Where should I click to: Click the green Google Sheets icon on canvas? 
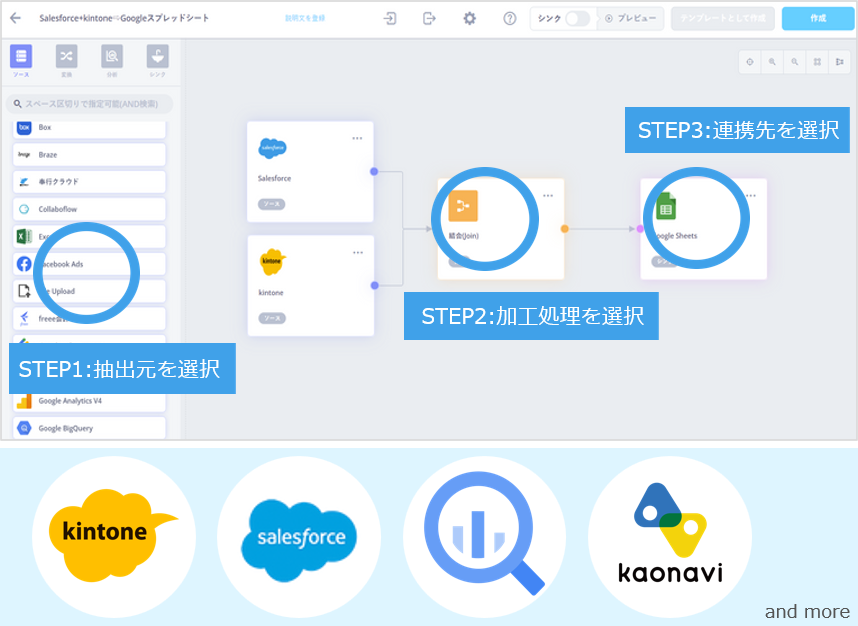666,207
